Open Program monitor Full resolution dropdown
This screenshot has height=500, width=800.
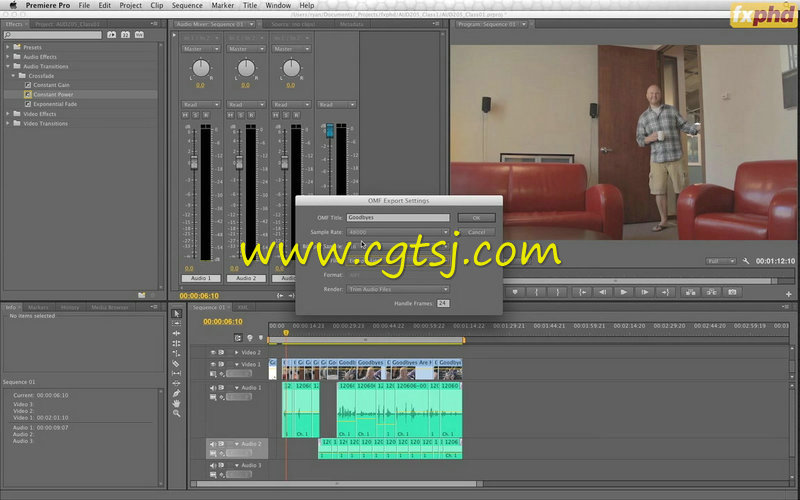pos(720,261)
